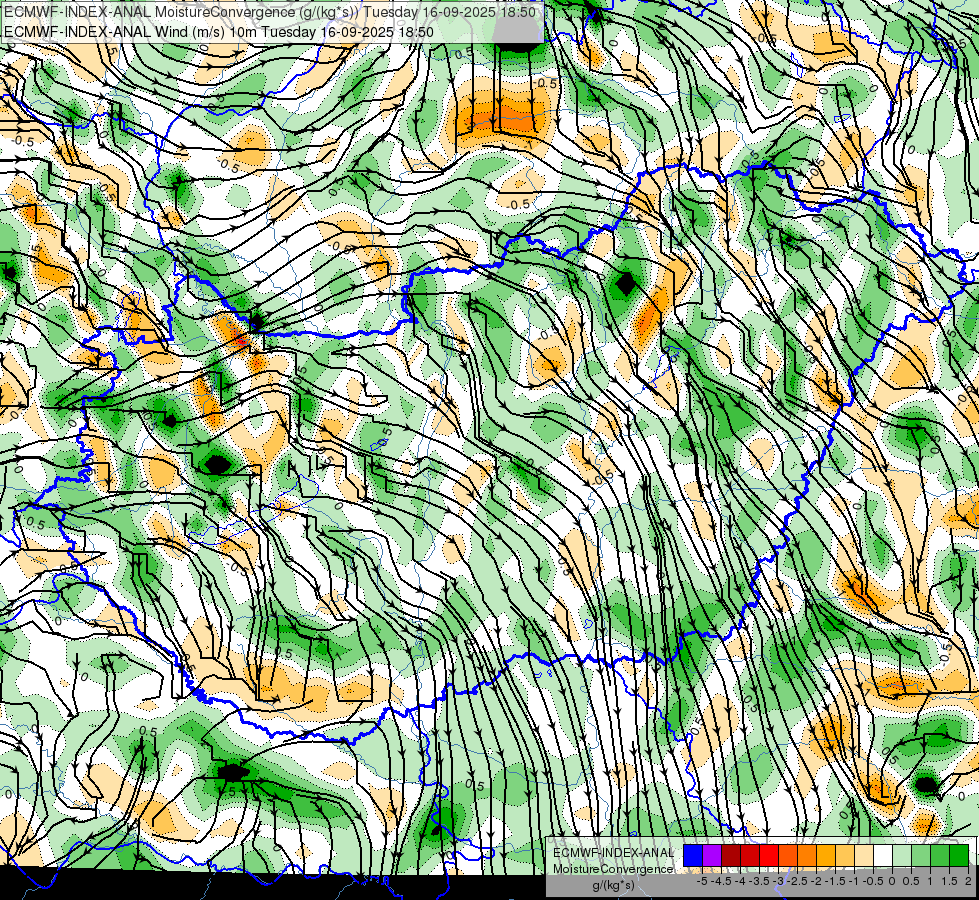This screenshot has width=979, height=900.
Task: Click the MoistureConvergence title line at top
Action: click(x=270, y=12)
